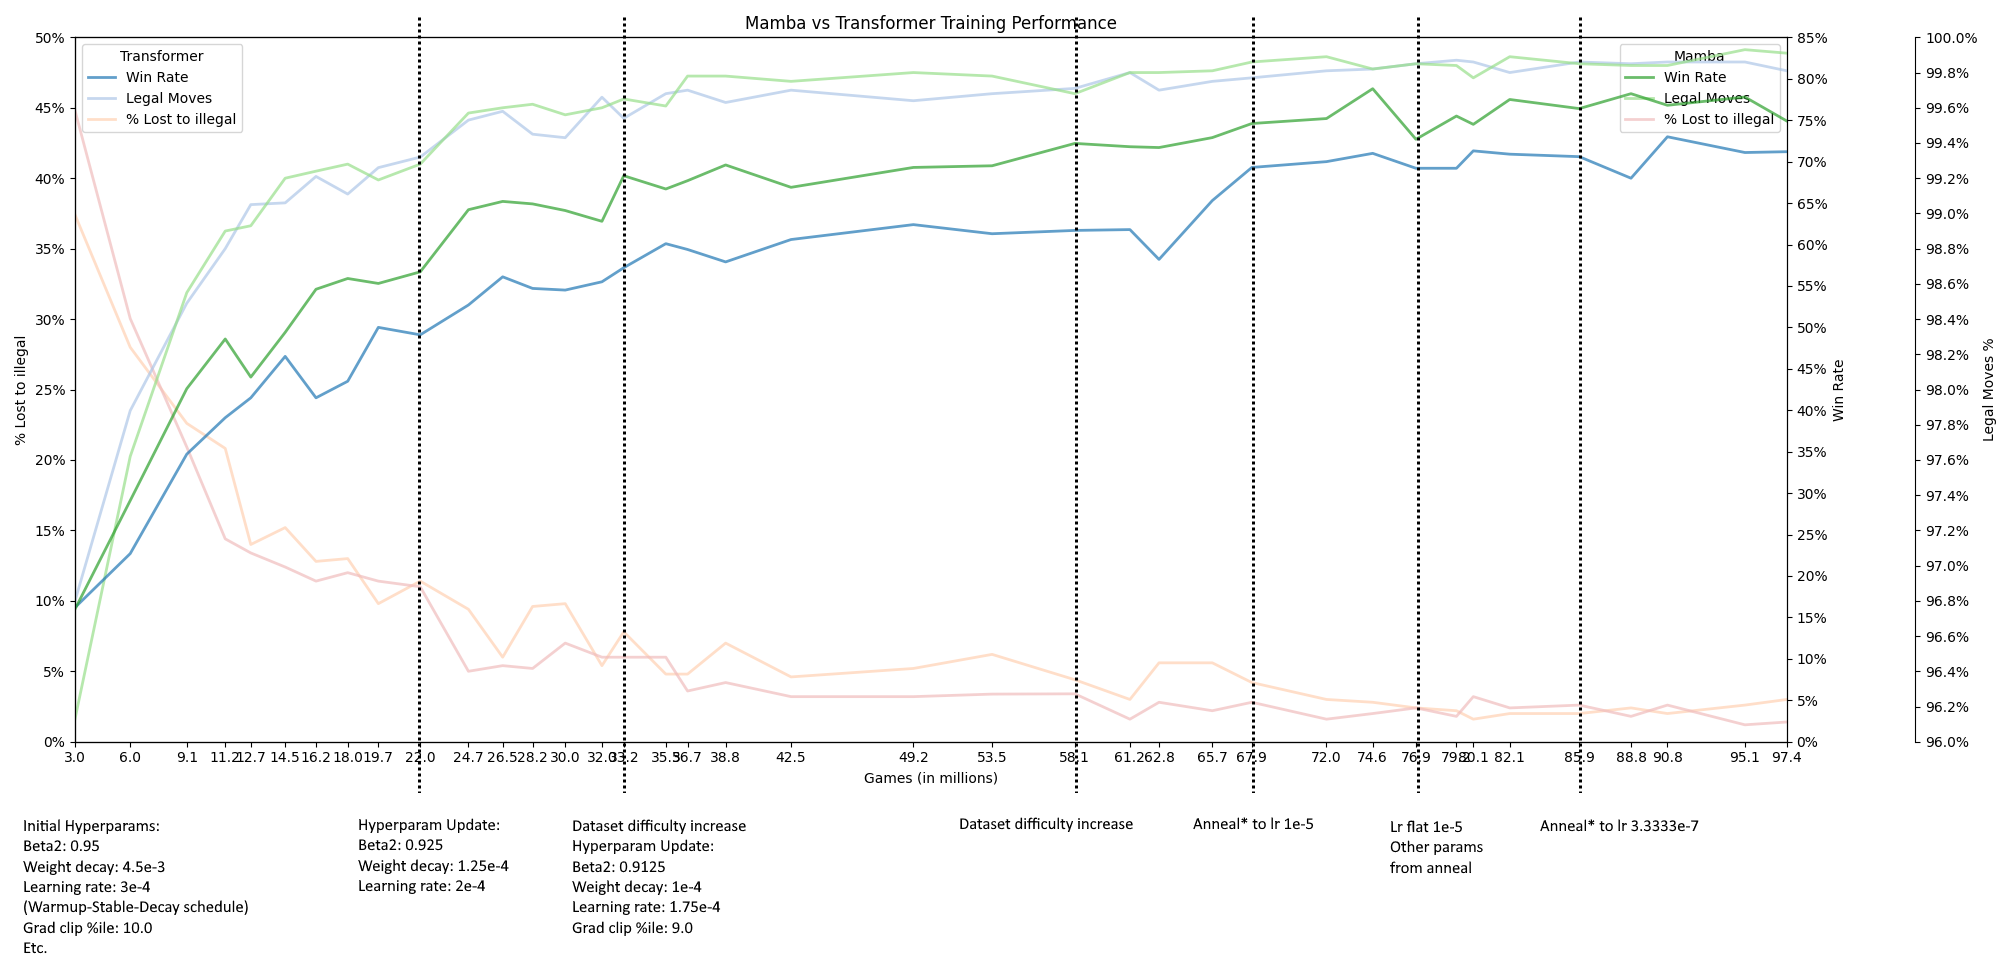Click the 'Anneal* to lr 1e-5' annotation
This screenshot has height=969, width=2000.
point(1253,825)
